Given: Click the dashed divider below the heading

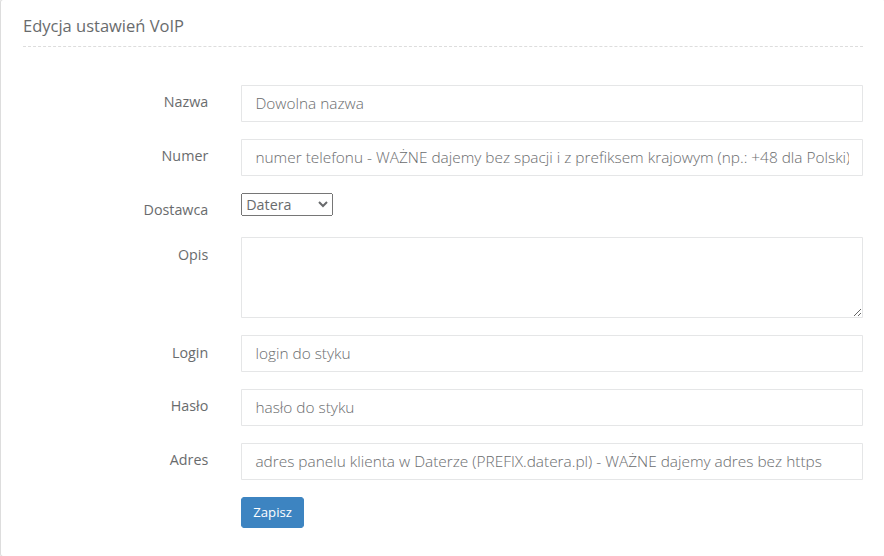Looking at the screenshot, I should coord(442,47).
